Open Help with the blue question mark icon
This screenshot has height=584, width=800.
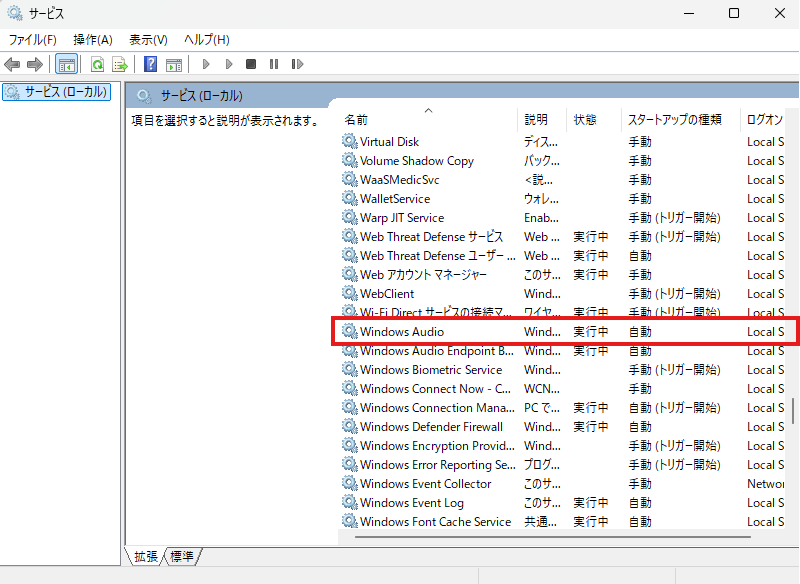[x=150, y=65]
